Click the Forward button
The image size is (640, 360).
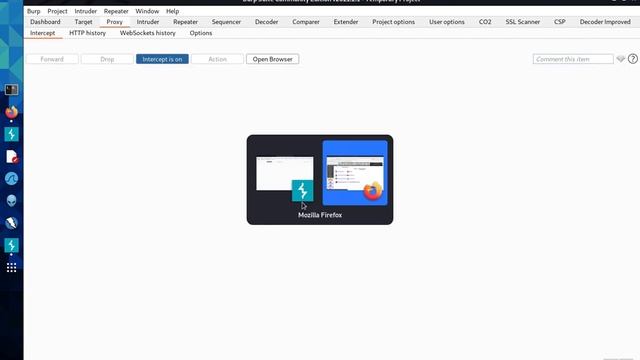pos(52,59)
